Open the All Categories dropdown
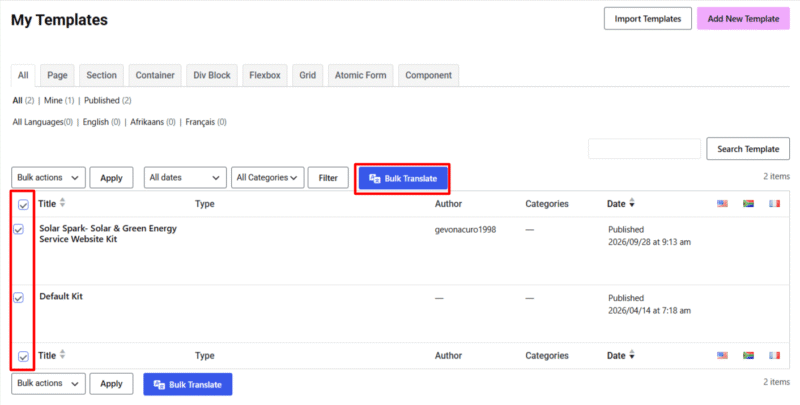The image size is (800, 405). coord(267,178)
